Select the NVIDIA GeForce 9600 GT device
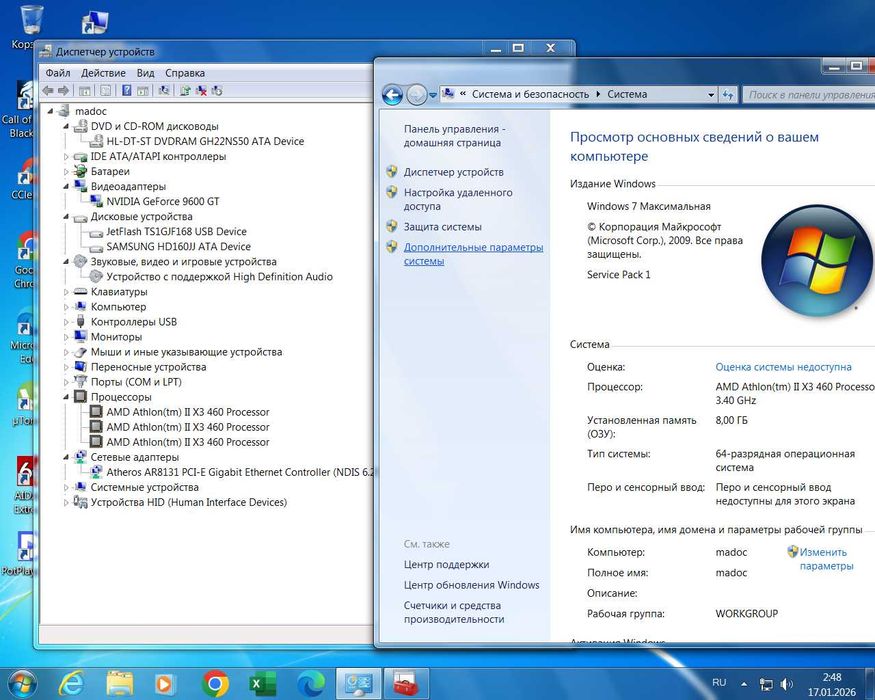Image resolution: width=875 pixels, height=700 pixels. [x=163, y=202]
